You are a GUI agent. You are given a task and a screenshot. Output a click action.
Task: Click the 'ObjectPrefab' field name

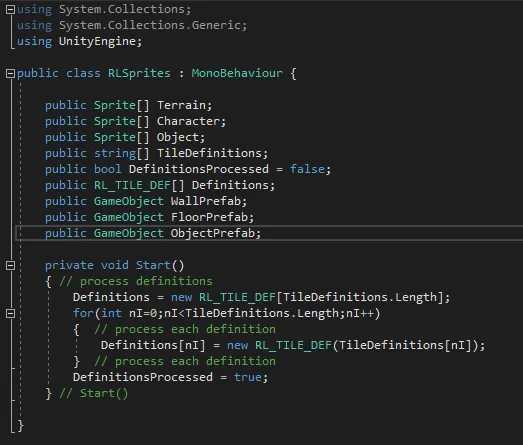pyautogui.click(x=213, y=234)
